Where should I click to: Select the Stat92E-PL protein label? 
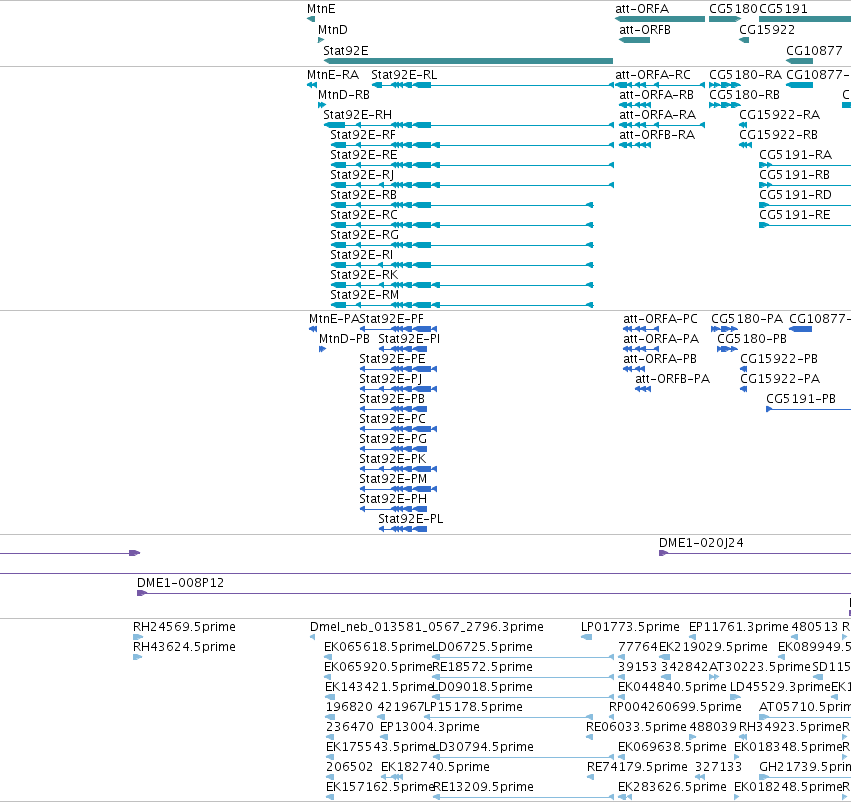click(x=410, y=519)
